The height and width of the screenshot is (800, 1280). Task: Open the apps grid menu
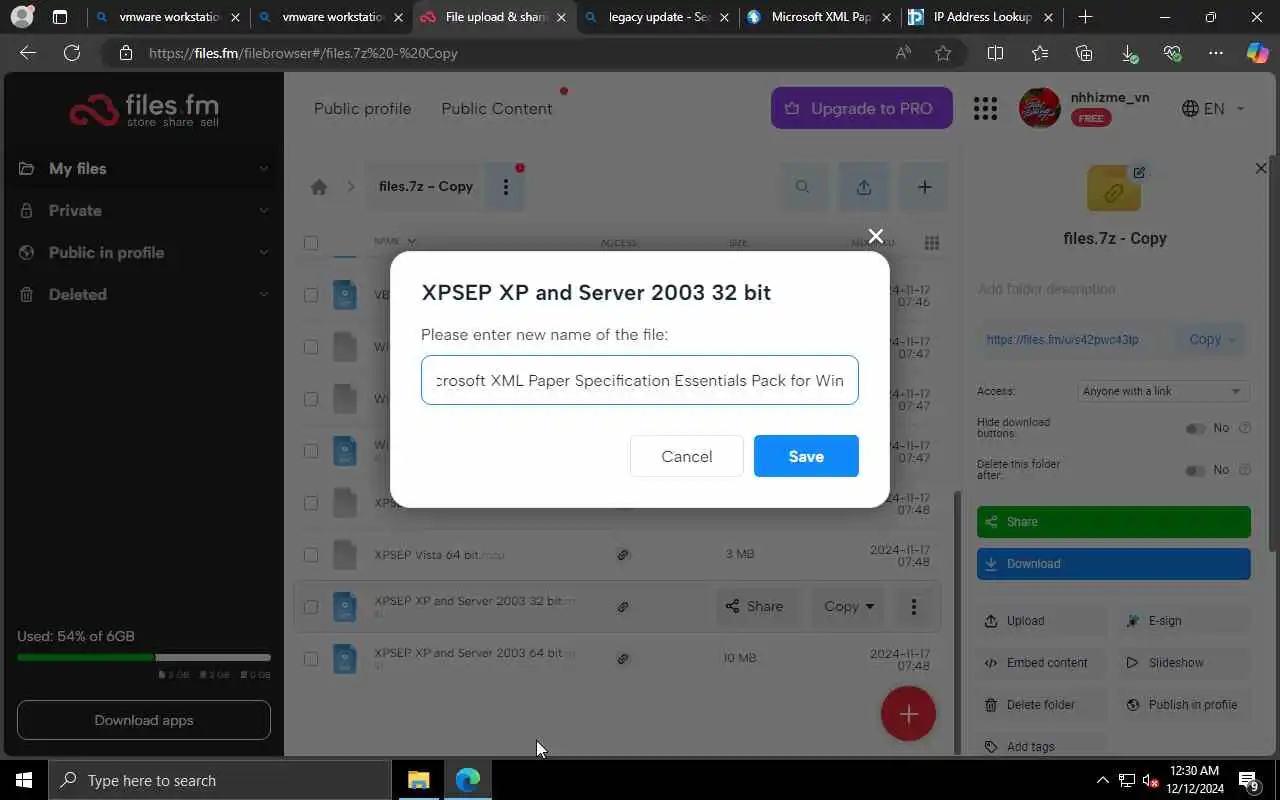coord(985,108)
